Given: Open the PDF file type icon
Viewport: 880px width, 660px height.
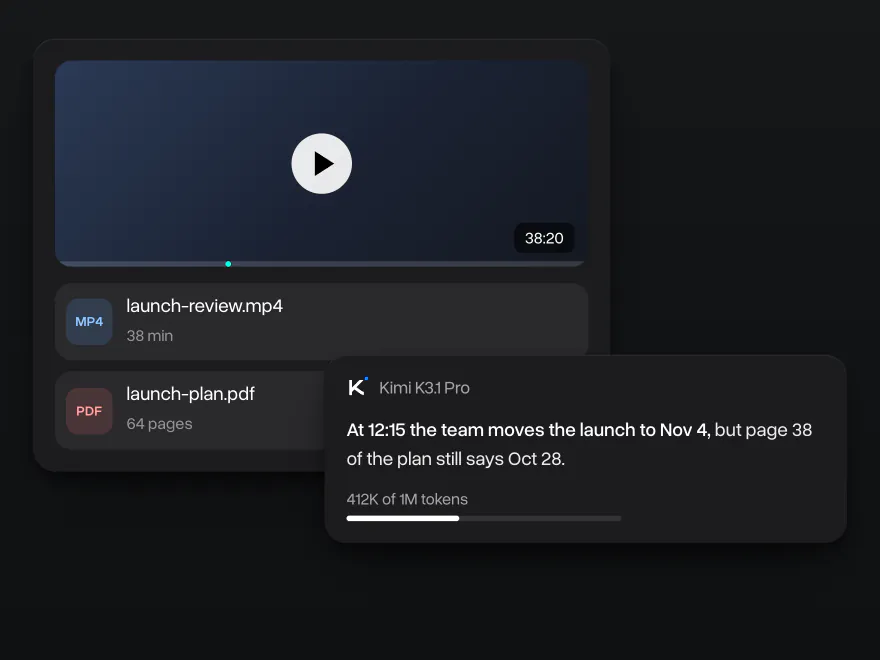Looking at the screenshot, I should 89,411.
